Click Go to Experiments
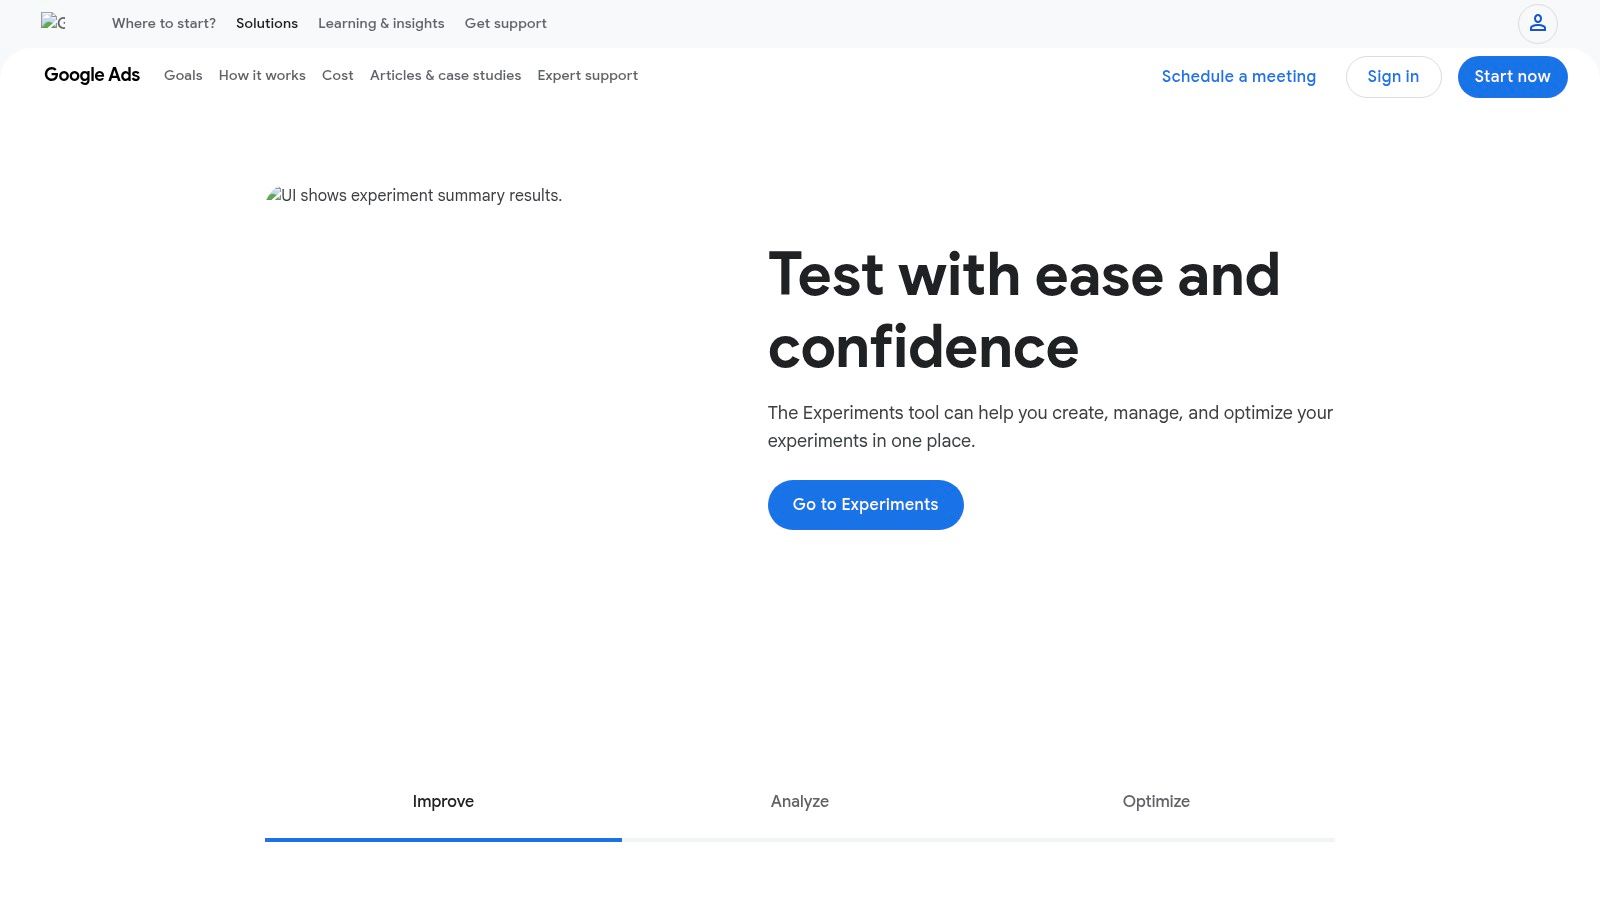1600x900 pixels. 865,505
